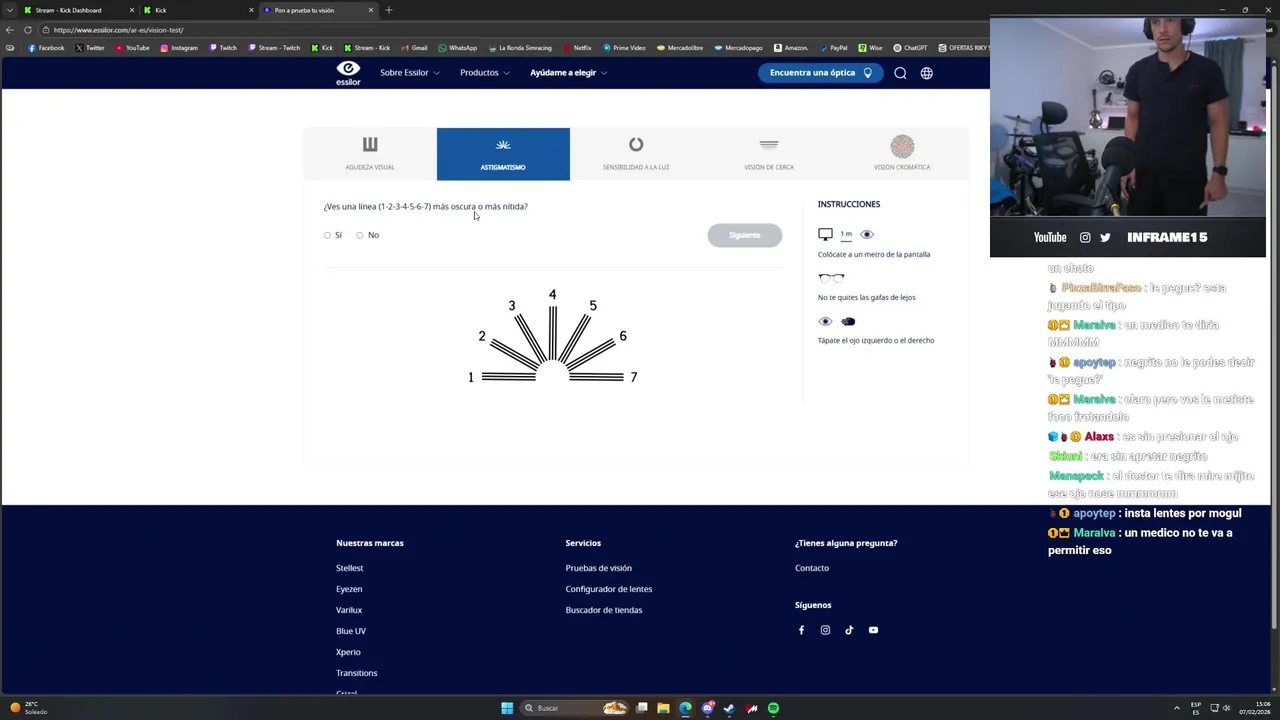Expand Productos menu
1280x720 pixels.
coord(484,73)
